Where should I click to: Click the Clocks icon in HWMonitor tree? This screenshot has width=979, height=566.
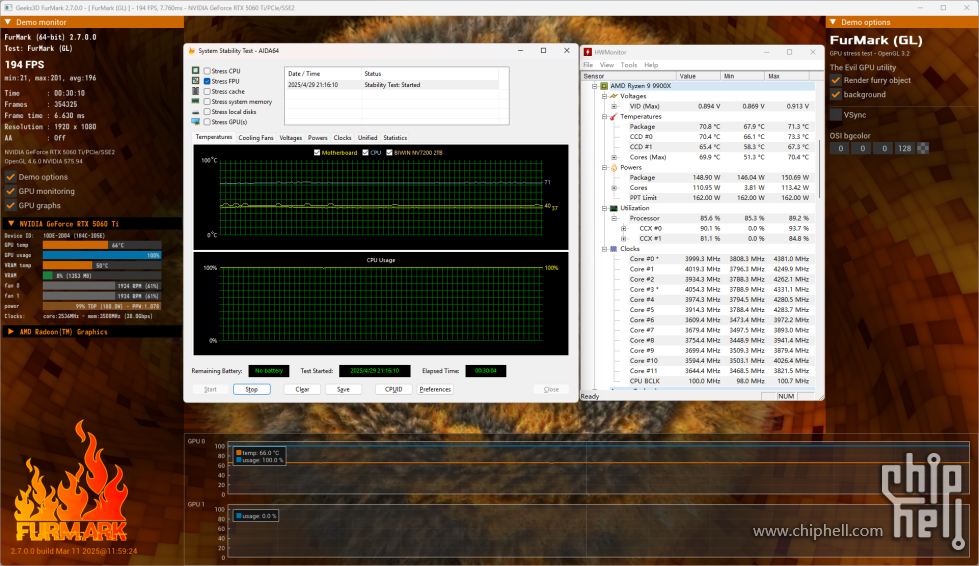point(614,249)
